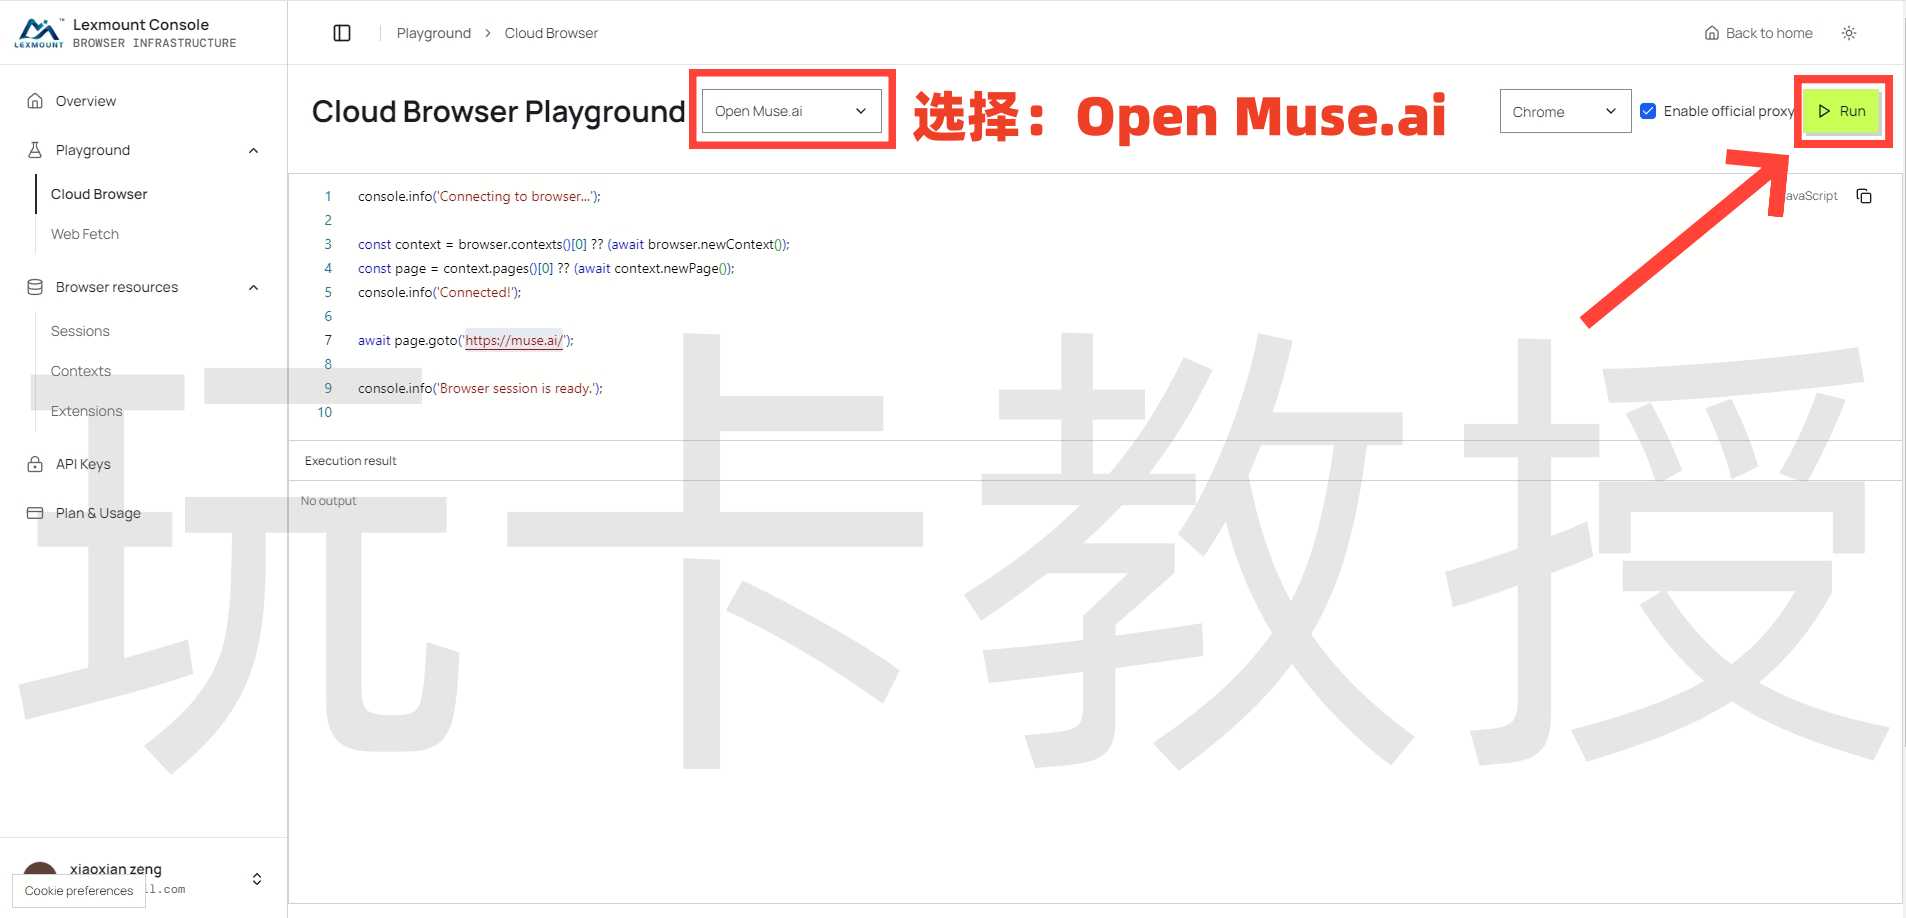Open Cookie preferences
1906x918 pixels.
tap(79, 891)
